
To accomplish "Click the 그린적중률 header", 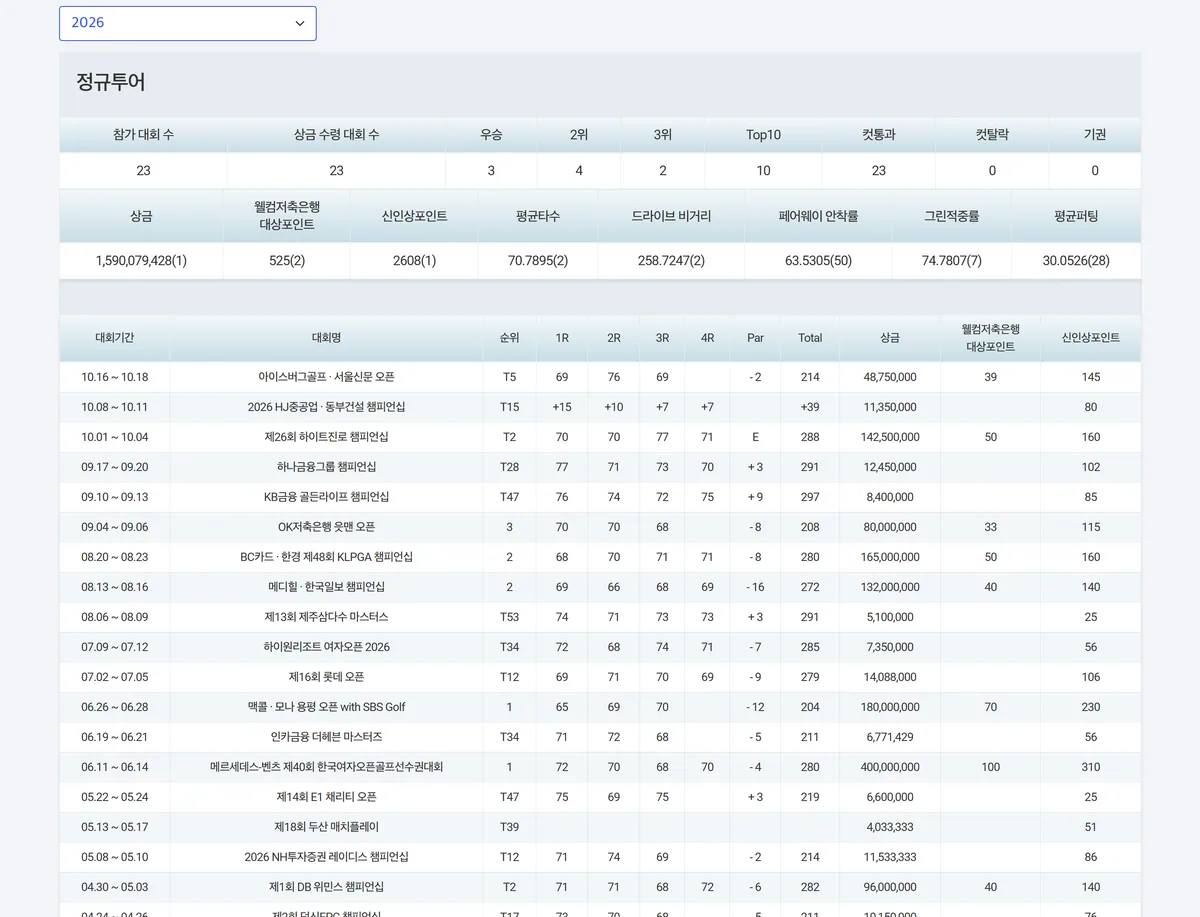I will (x=951, y=216).
